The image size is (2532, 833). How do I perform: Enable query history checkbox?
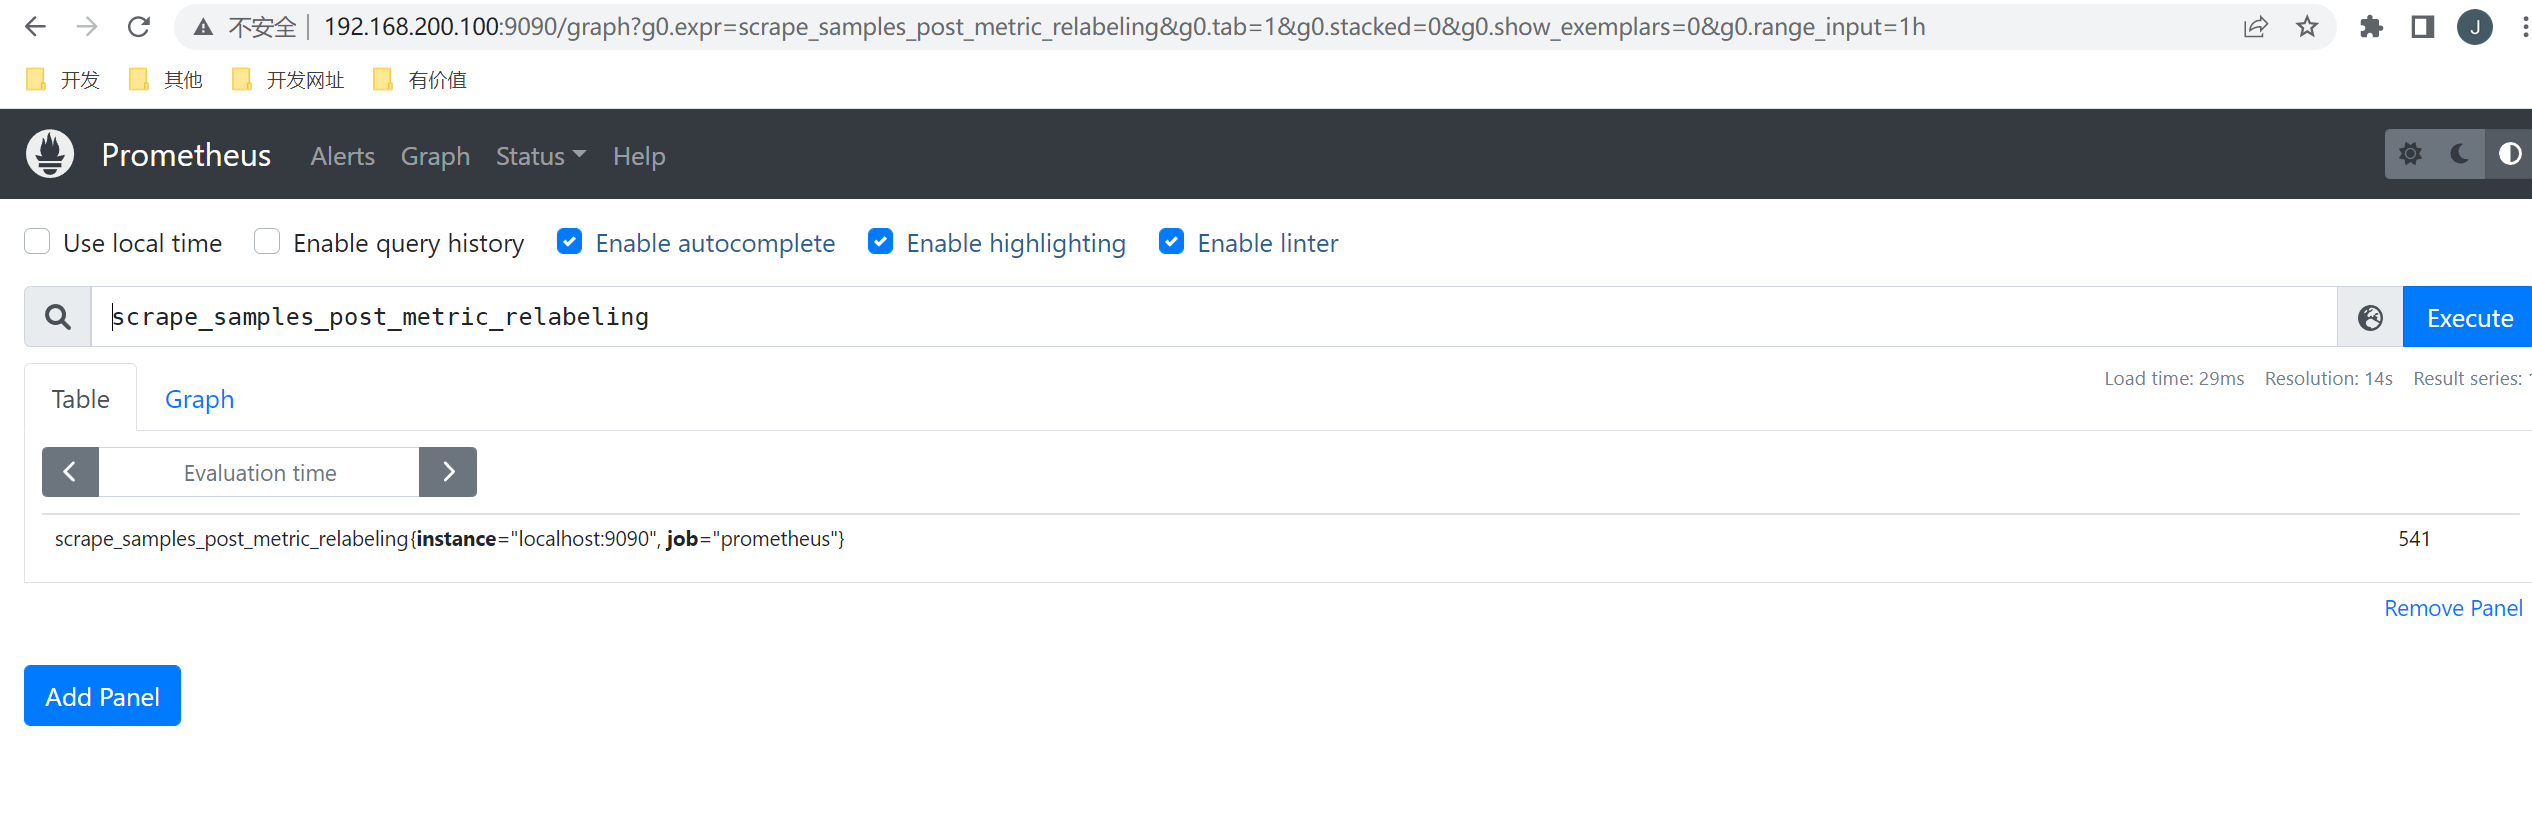click(x=267, y=242)
